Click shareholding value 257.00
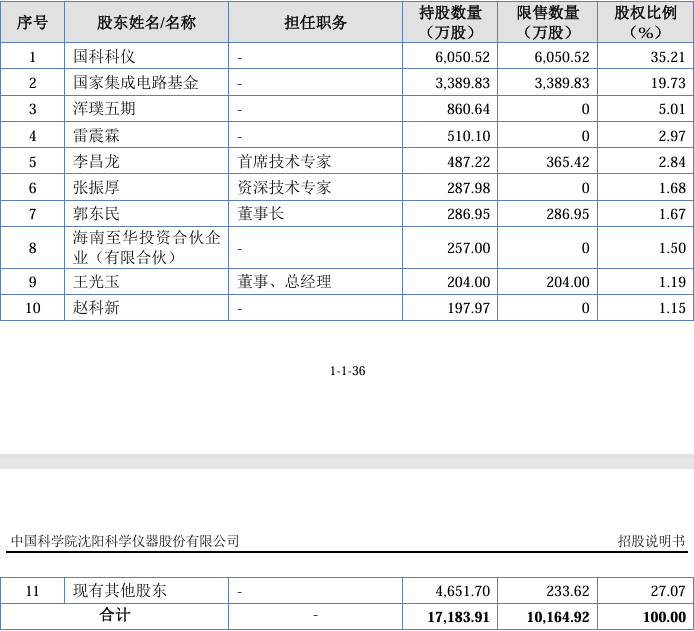The height and width of the screenshot is (631, 694). 469,248
